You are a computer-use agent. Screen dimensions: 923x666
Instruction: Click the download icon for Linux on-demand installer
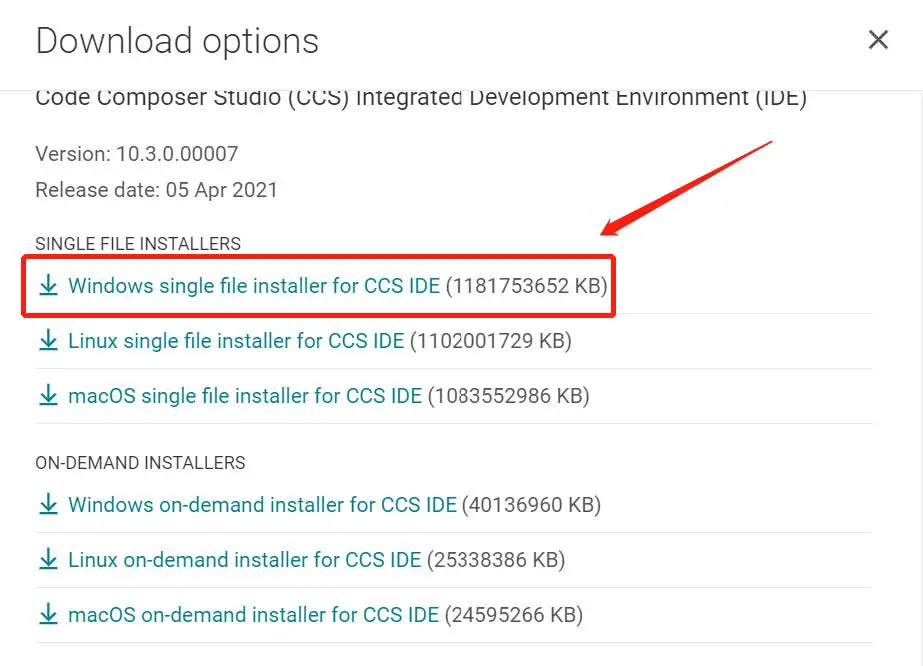click(47, 560)
